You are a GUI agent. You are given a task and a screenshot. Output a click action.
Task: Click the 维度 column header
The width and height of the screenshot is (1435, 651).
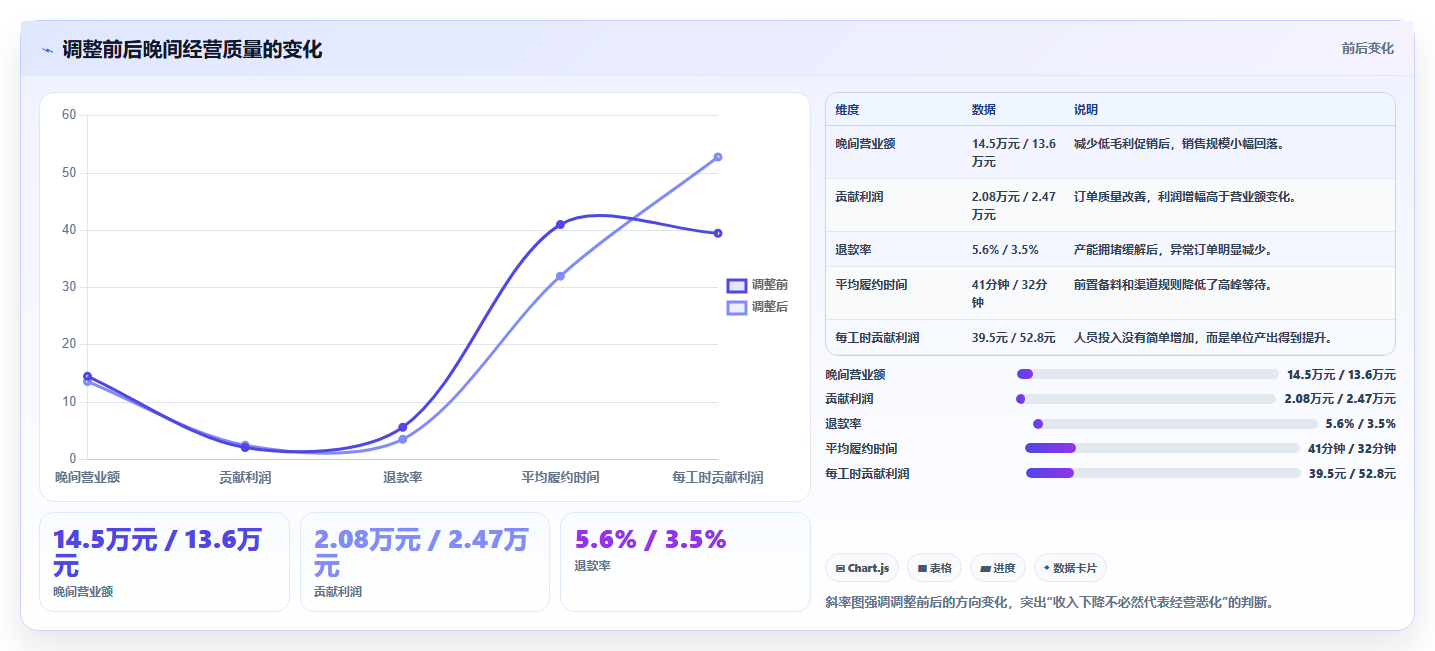point(848,110)
